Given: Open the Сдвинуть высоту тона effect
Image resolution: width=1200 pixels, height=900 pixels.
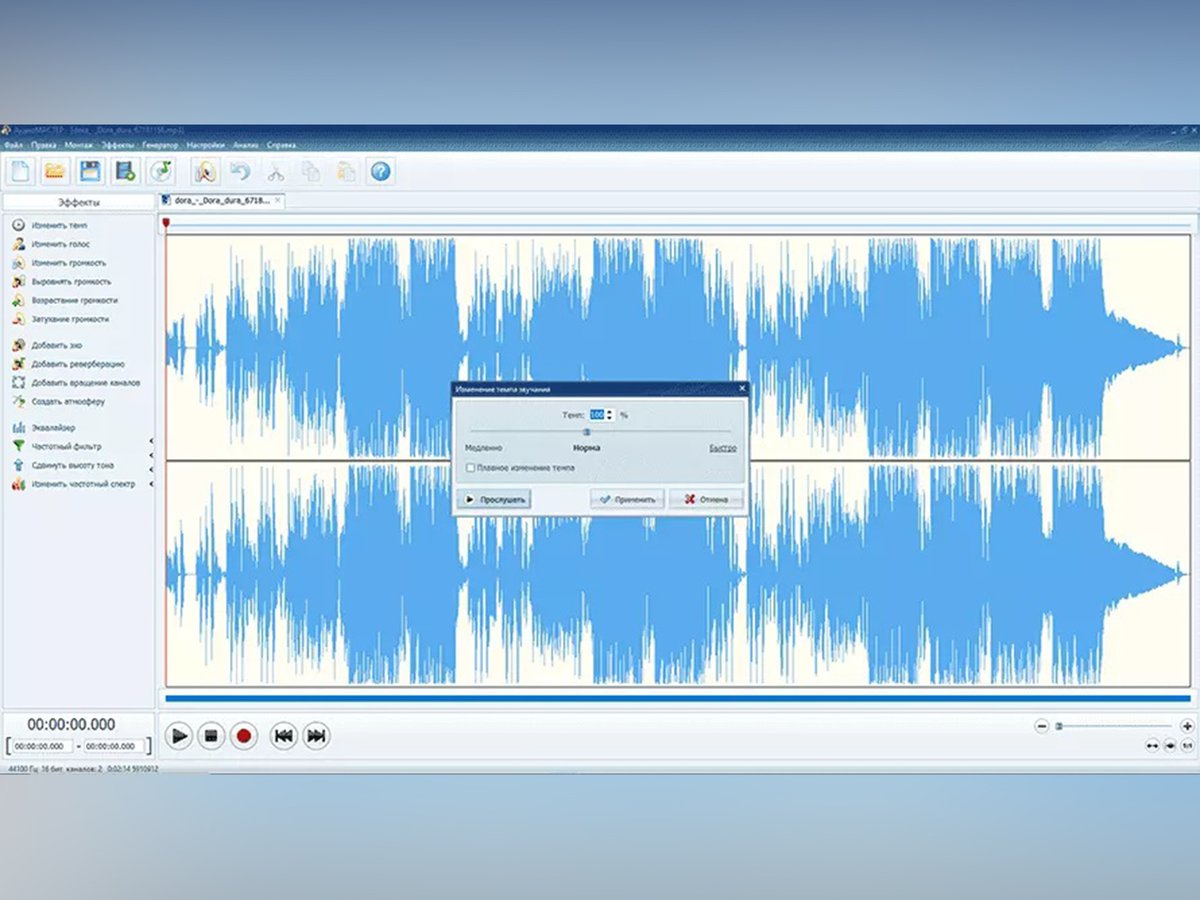Looking at the screenshot, I should point(63,465).
